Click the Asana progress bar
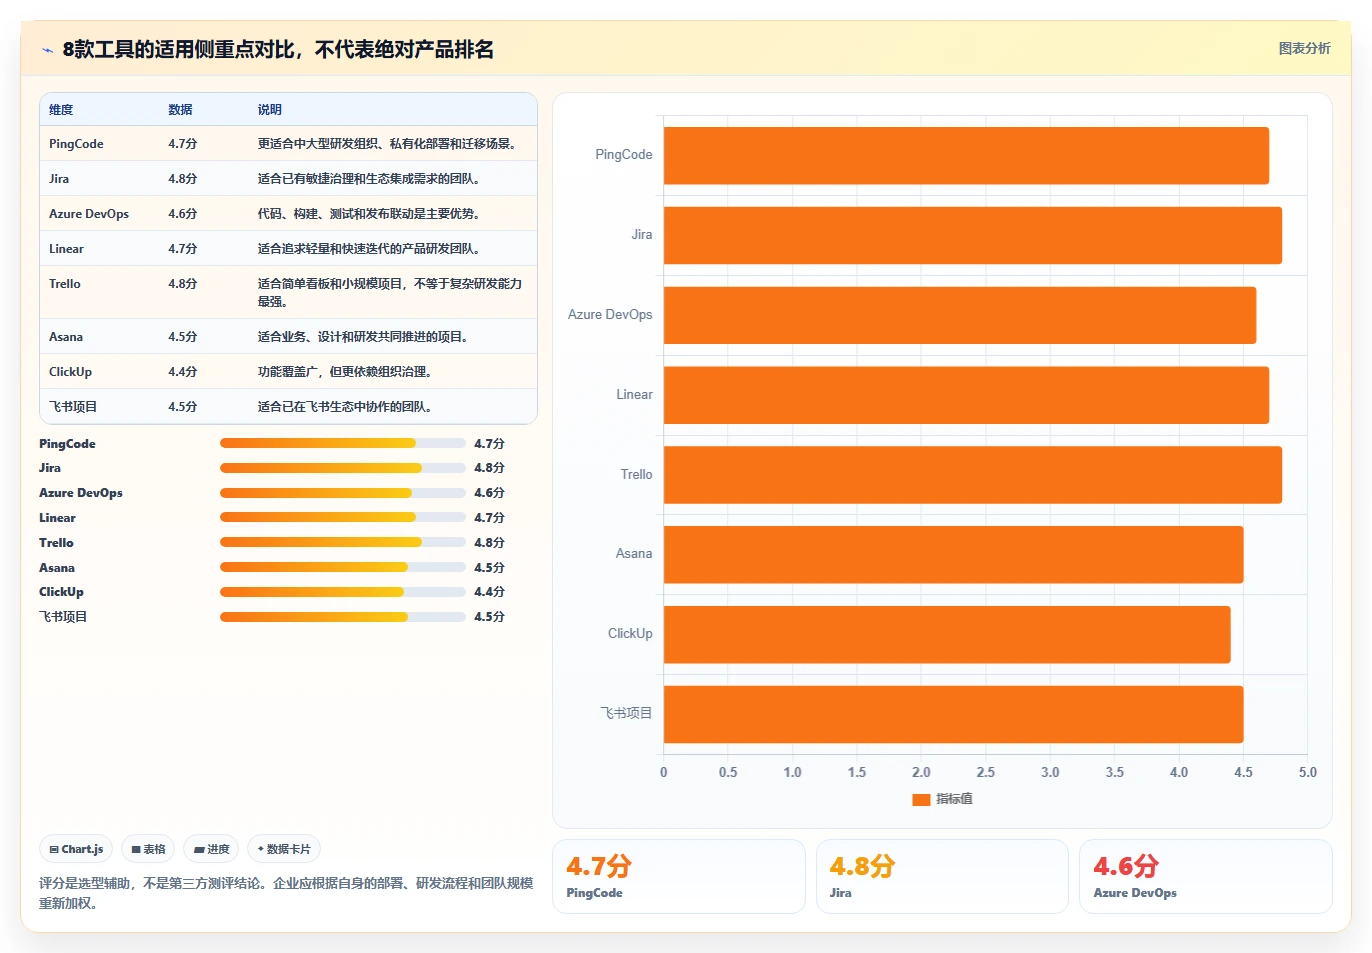 click(342, 567)
